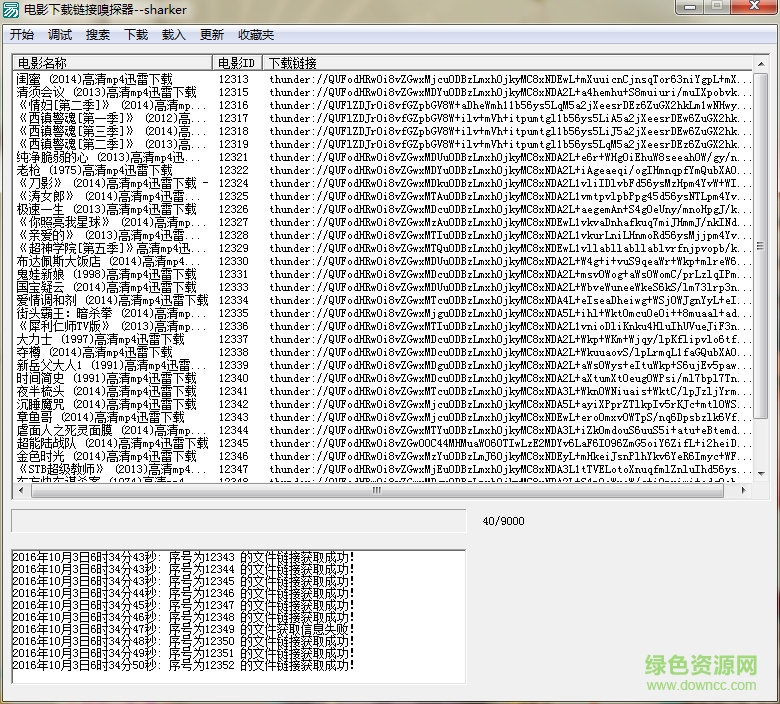Click the list scroll up arrow
This screenshot has height=704, width=780.
pyautogui.click(x=761, y=64)
